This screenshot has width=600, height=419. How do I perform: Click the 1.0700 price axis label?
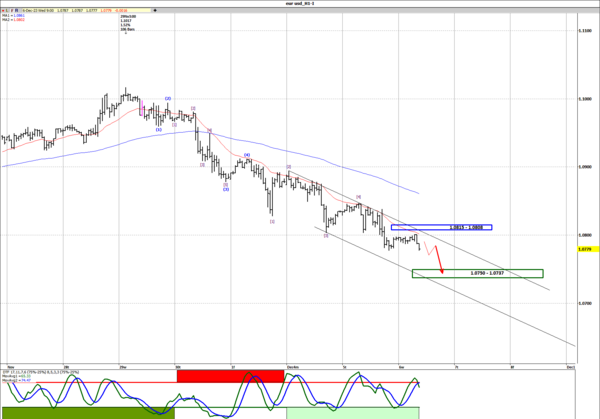point(584,303)
